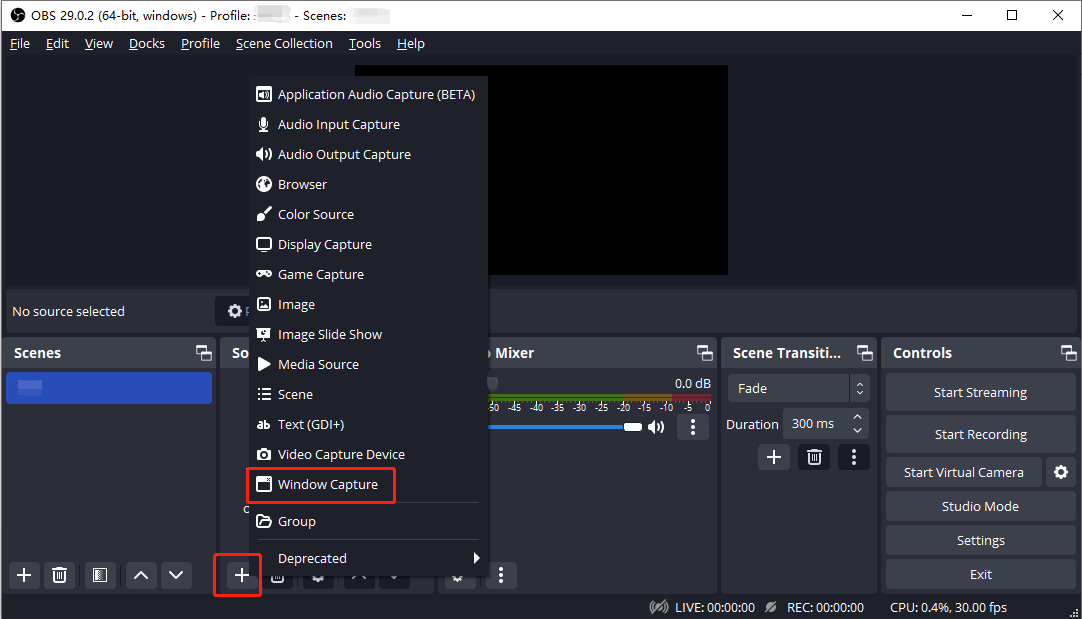Decrease the transition Duration with the down arrow
The width and height of the screenshot is (1082, 619).
pyautogui.click(x=857, y=431)
